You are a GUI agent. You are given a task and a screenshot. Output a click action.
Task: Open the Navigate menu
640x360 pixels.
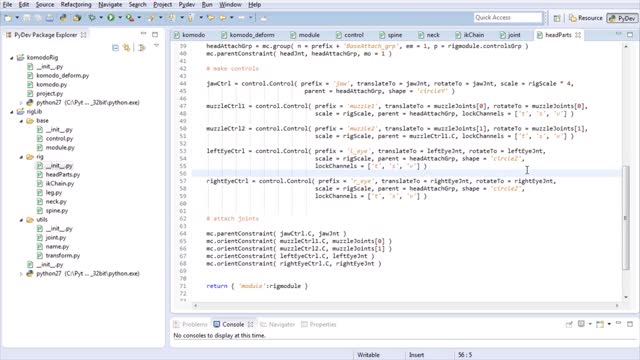click(x=110, y=5)
